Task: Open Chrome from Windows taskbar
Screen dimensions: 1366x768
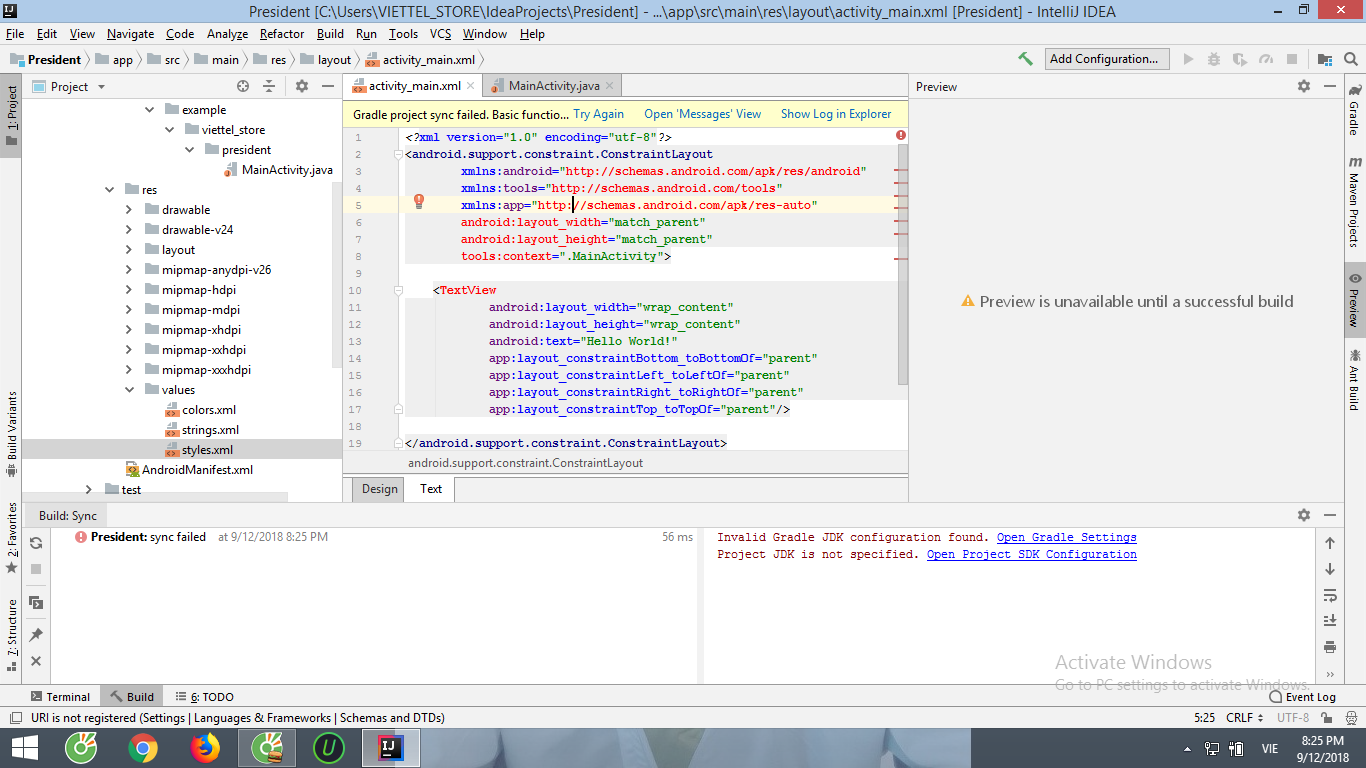Action: (143, 747)
